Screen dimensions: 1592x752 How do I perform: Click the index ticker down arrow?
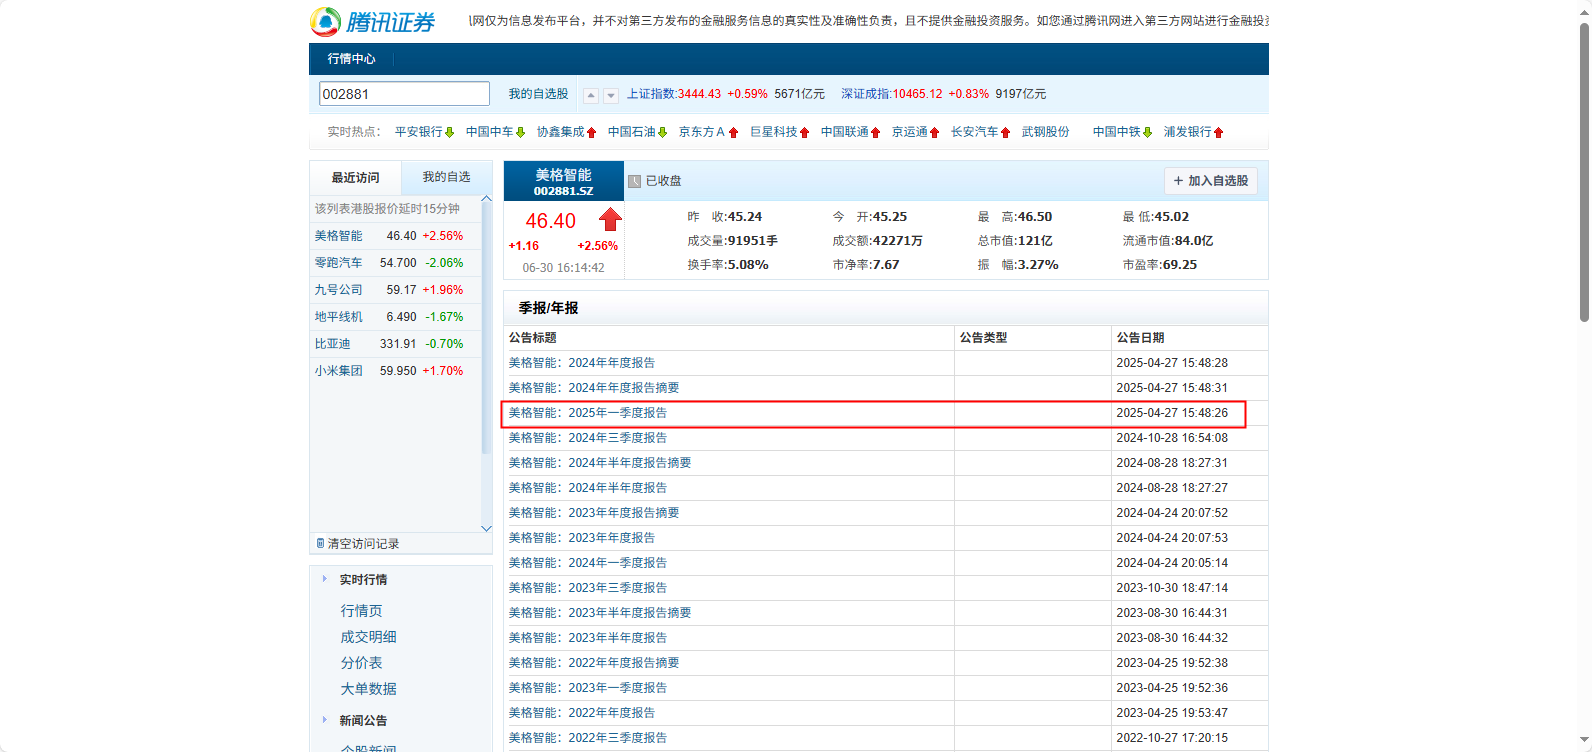(x=611, y=96)
